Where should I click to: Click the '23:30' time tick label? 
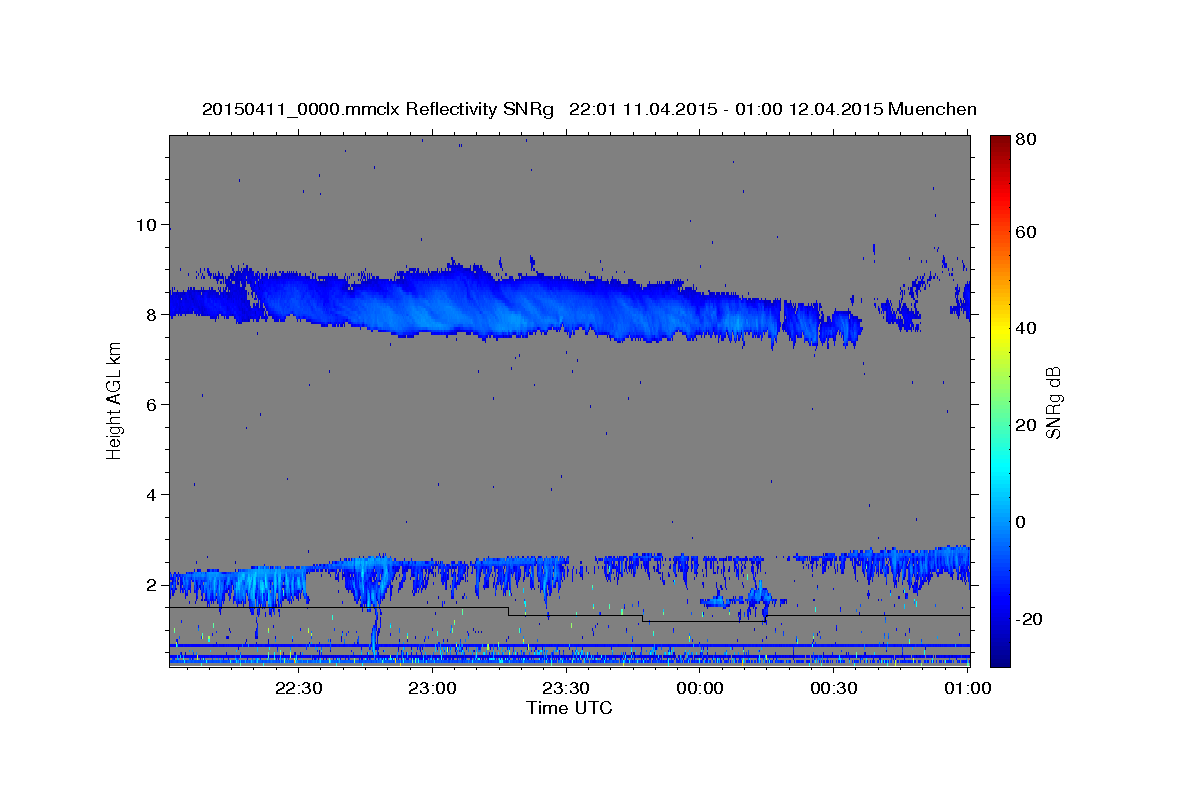pos(566,688)
